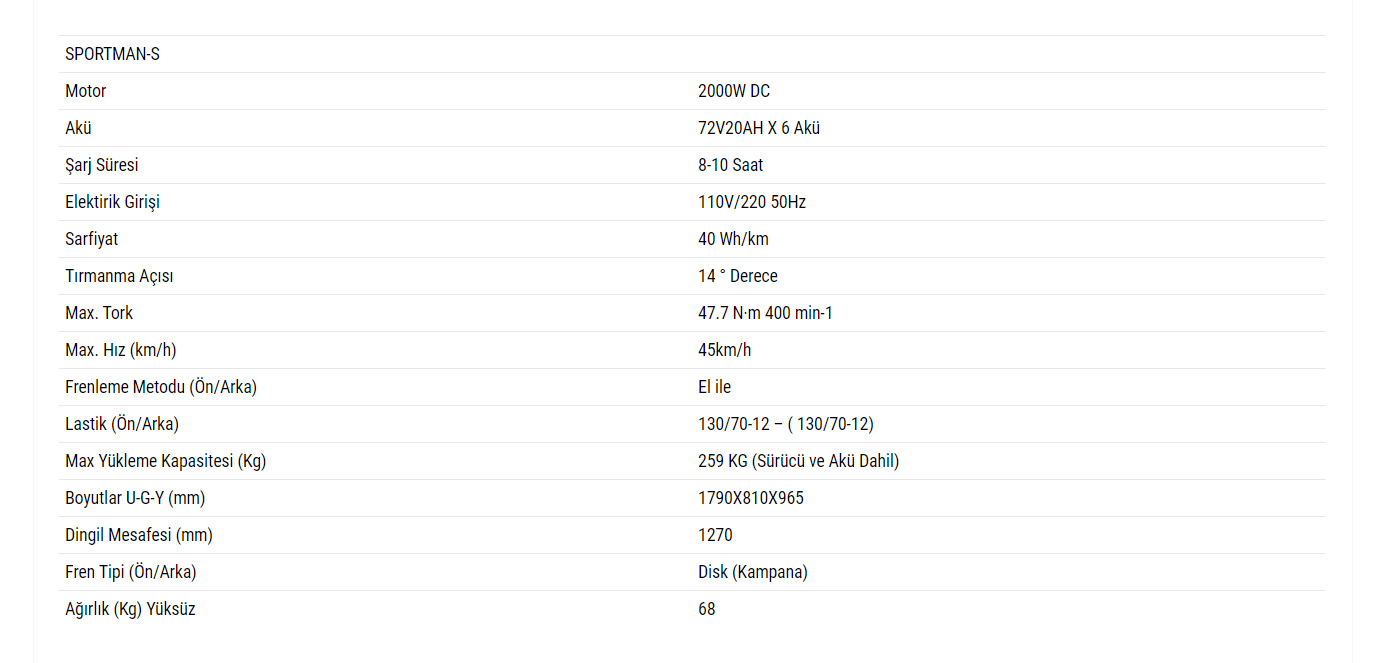Select the 130/70-12 tire size value
1381x663 pixels.
pos(786,424)
